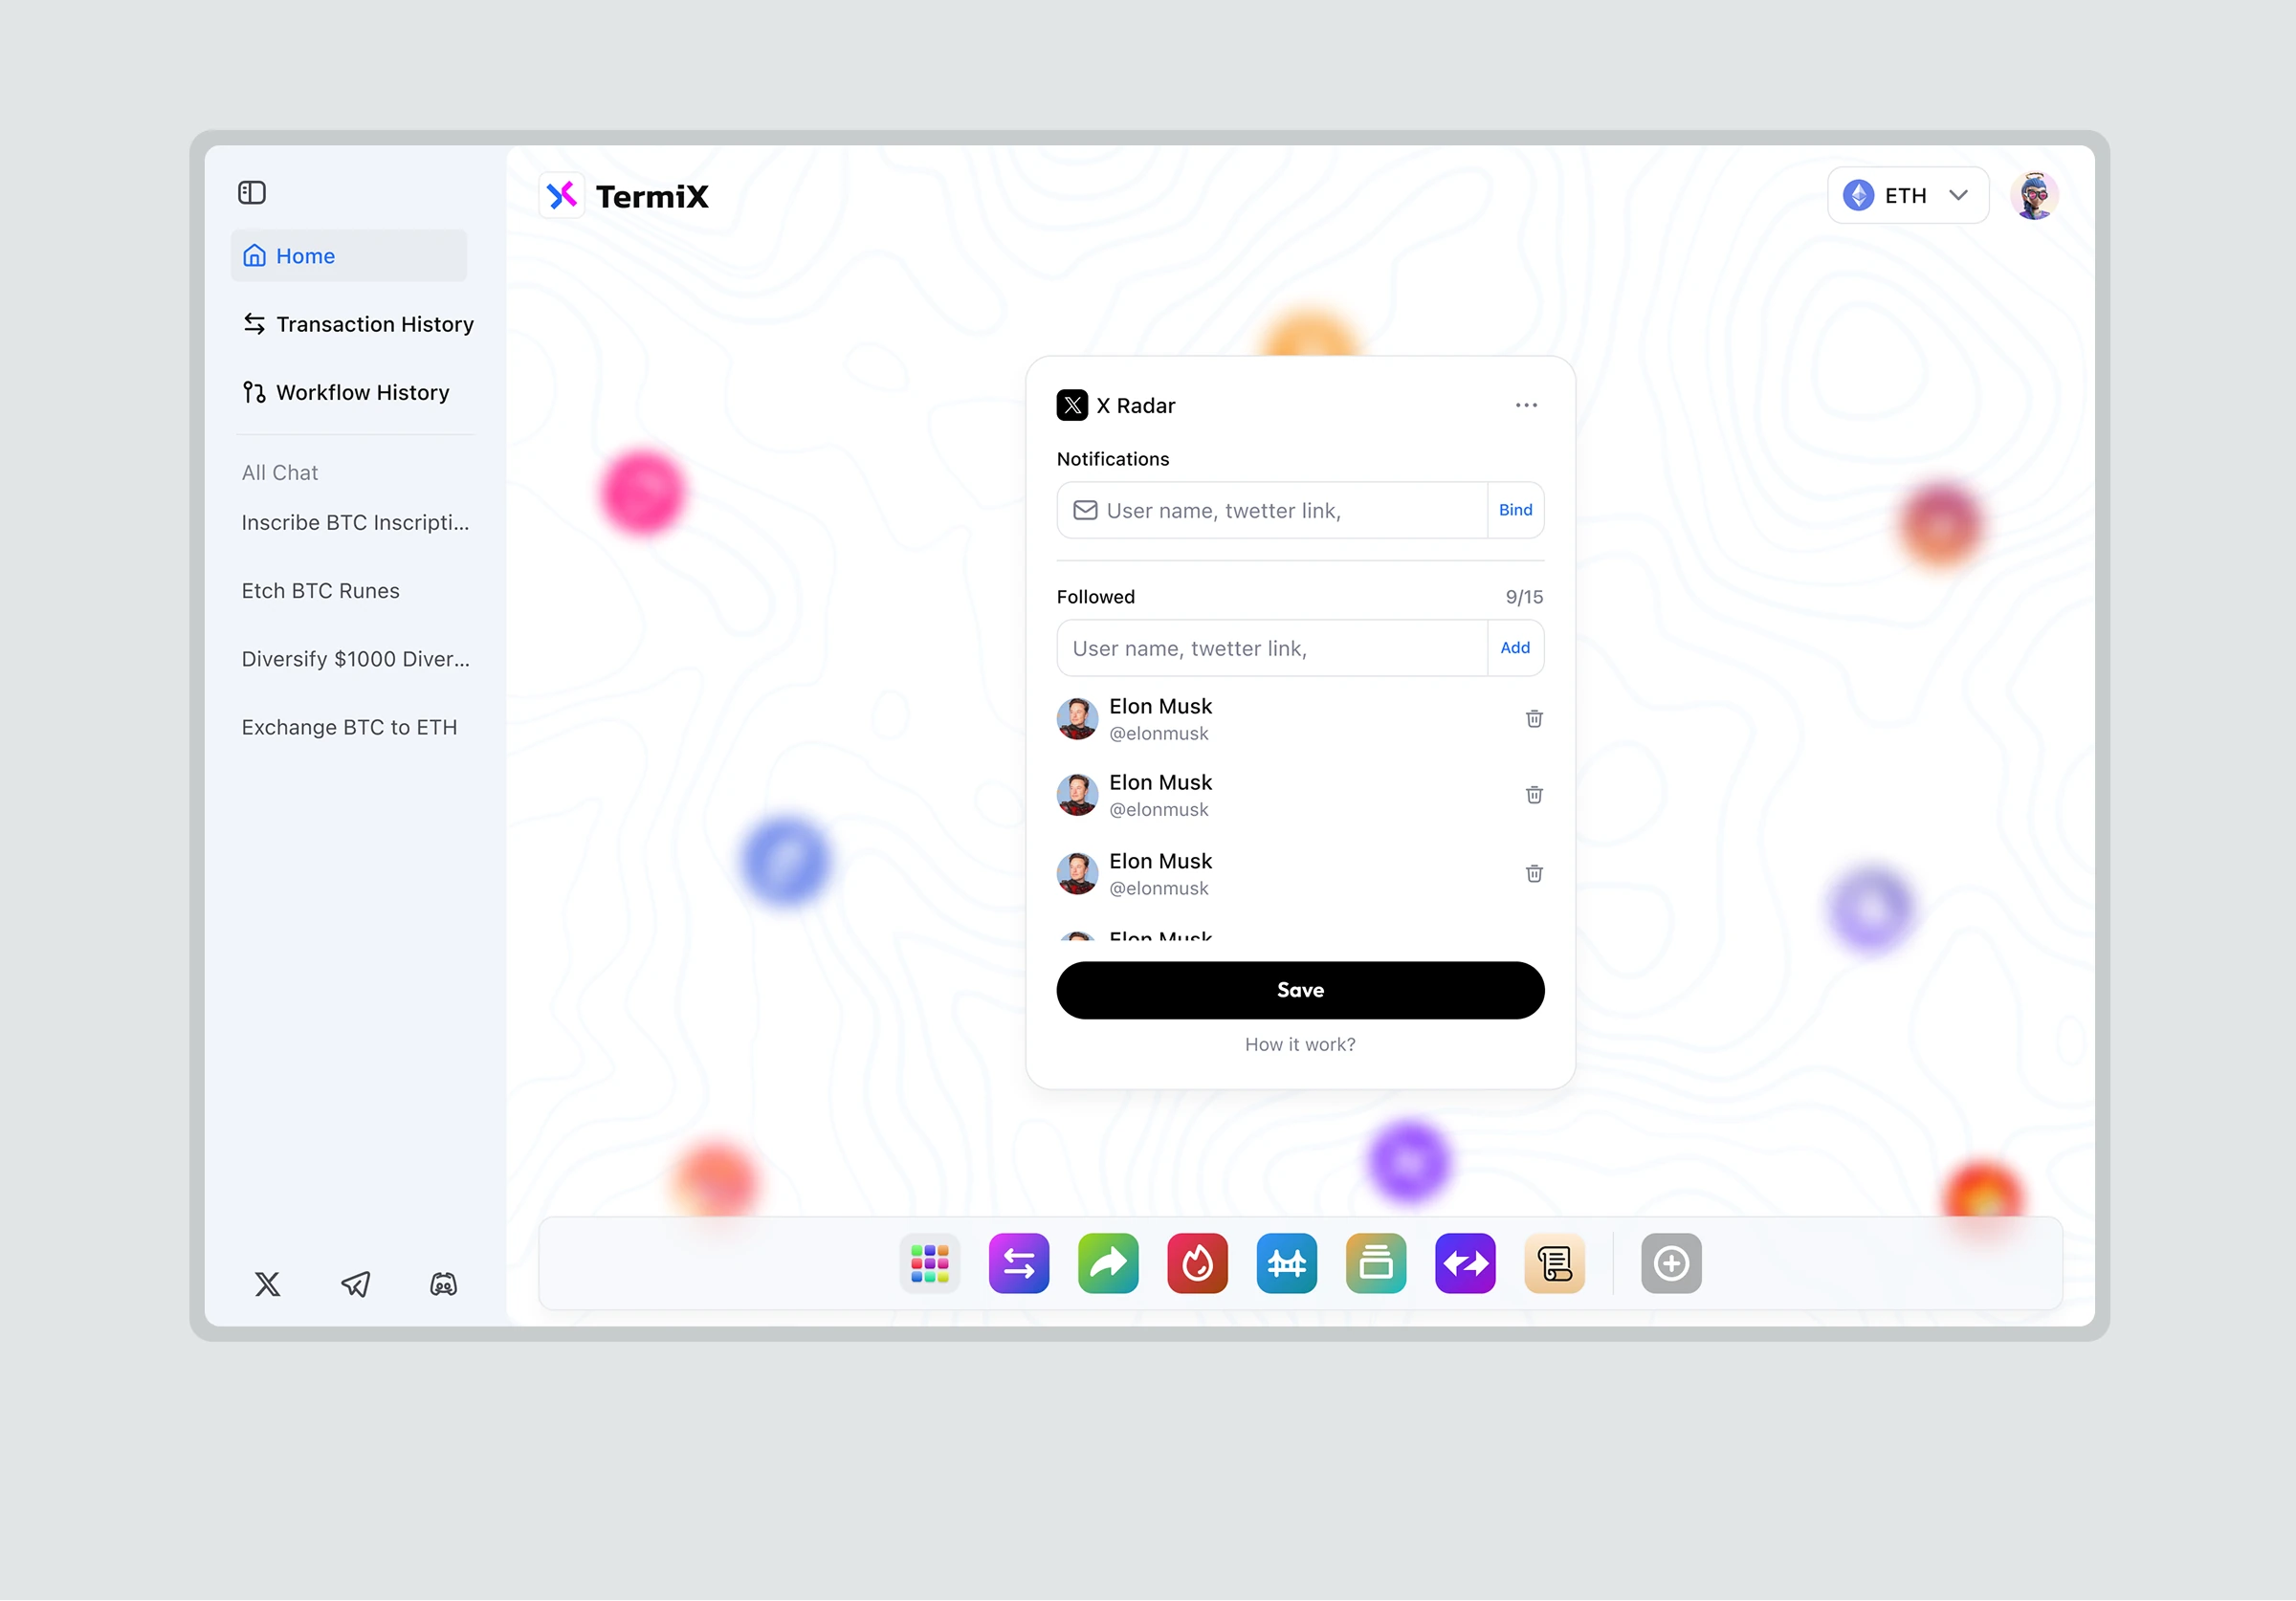The image size is (2296, 1601).
Task: Launch the red flame app
Action: (1197, 1263)
